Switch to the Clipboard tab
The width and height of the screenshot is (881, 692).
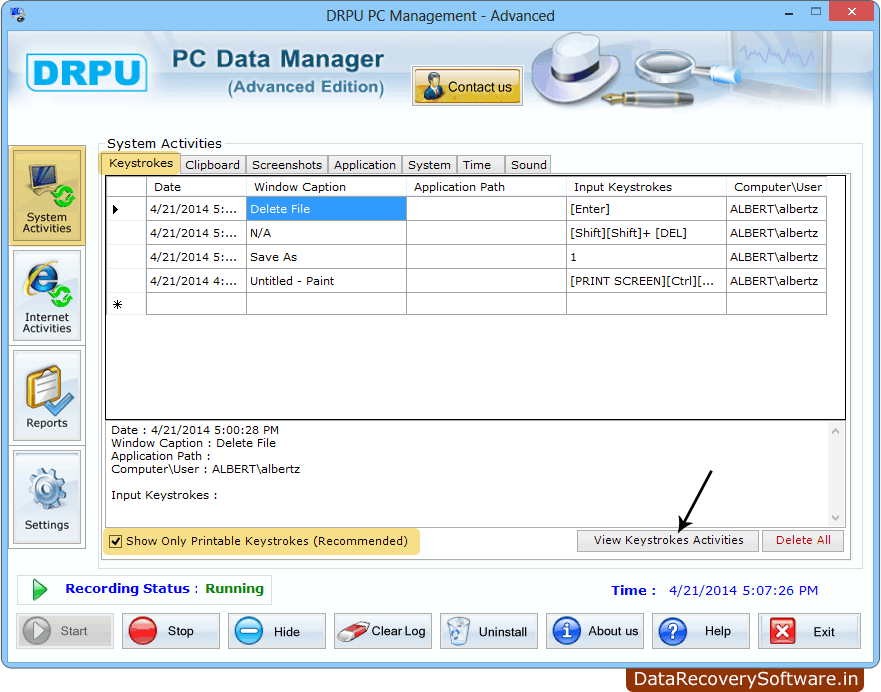212,165
